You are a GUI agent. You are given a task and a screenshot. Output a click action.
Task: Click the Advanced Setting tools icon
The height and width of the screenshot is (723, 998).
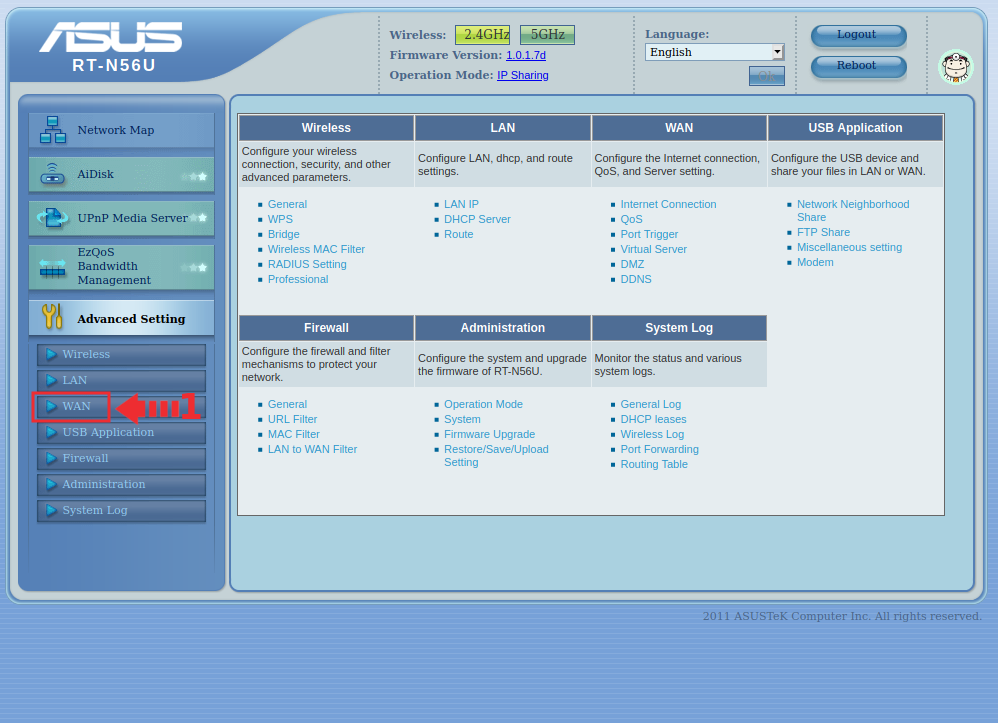point(52,318)
